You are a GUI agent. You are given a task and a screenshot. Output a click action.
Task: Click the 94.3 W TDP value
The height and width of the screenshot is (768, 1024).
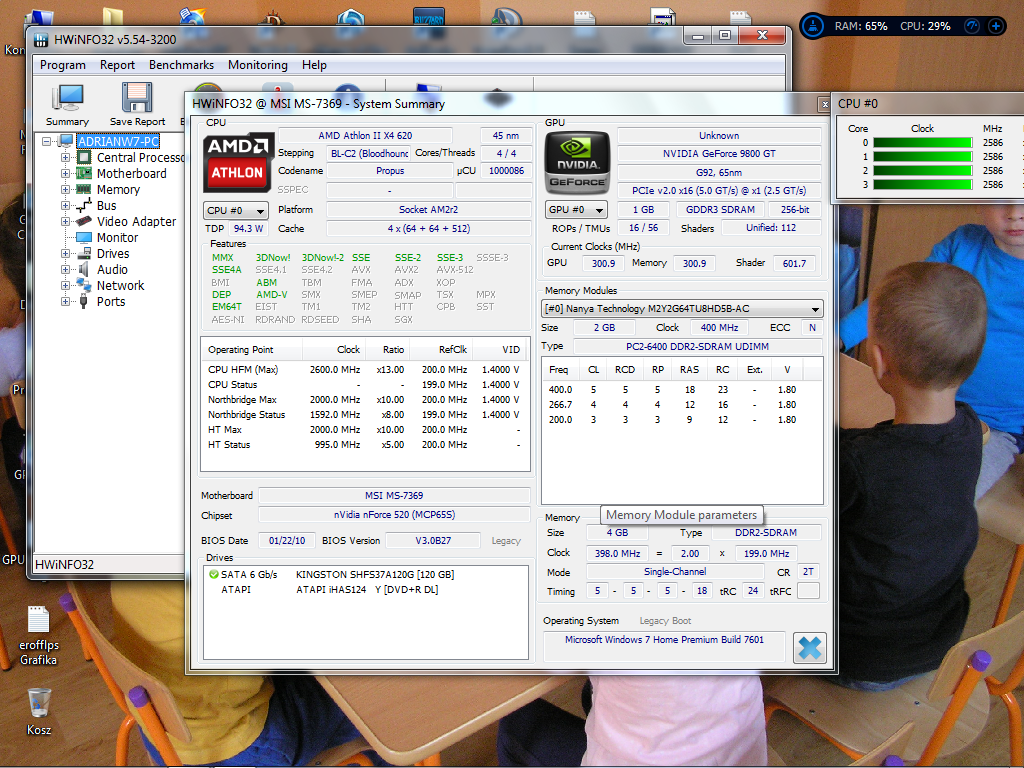click(x=248, y=229)
